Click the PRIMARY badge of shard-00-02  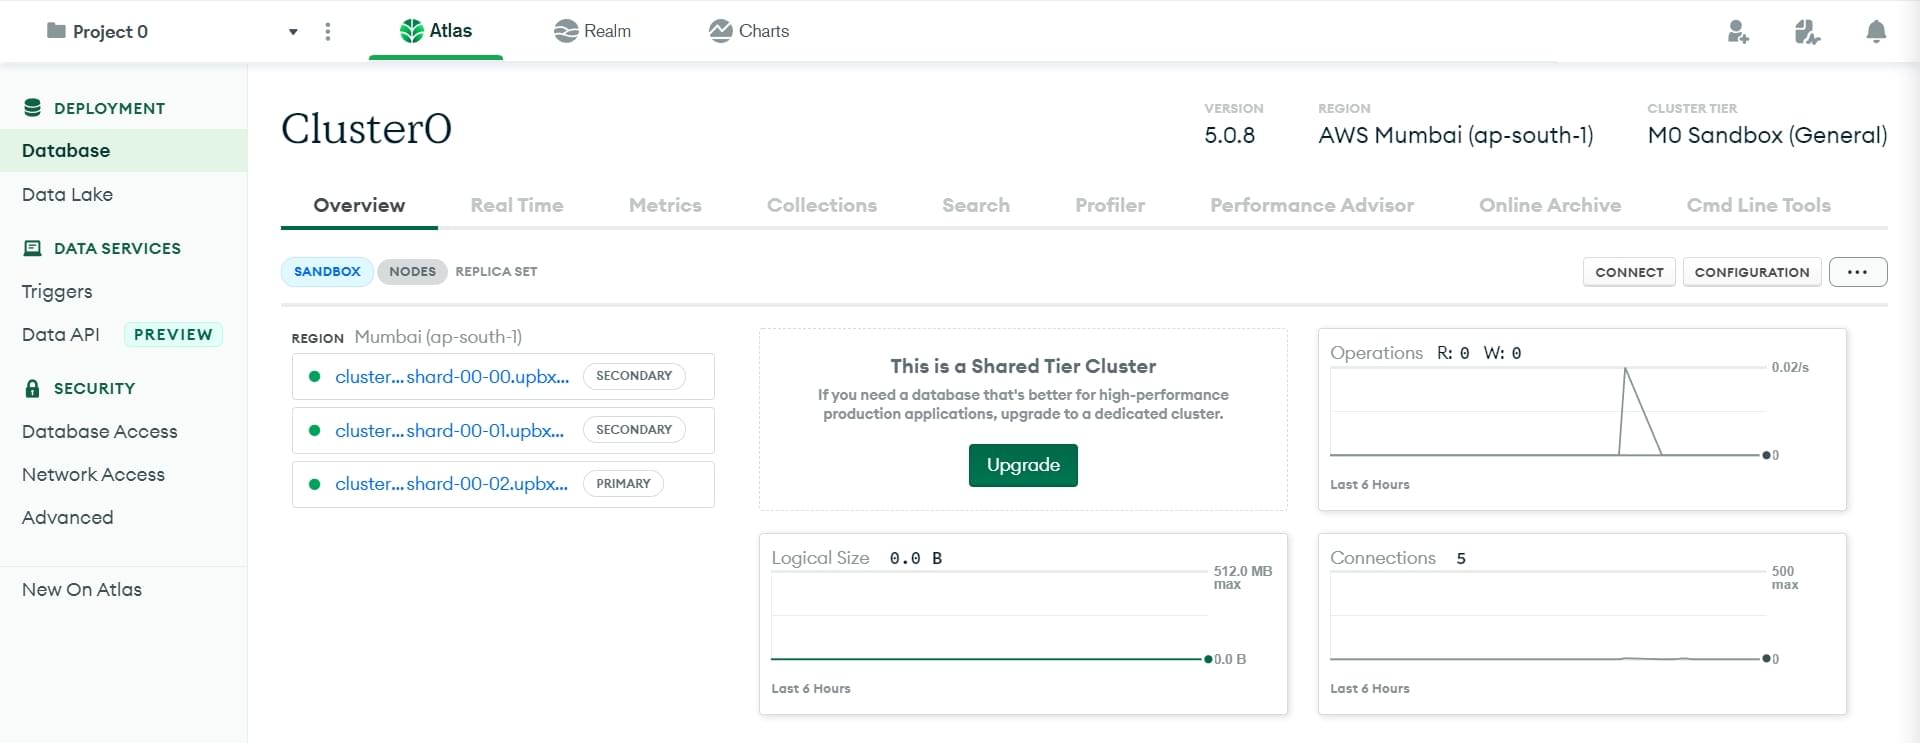623,484
